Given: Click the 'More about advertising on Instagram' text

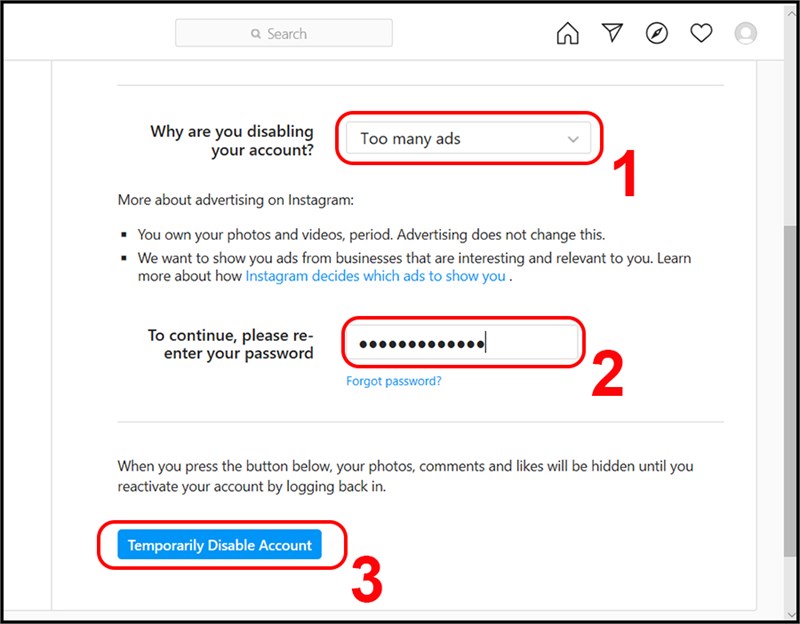Looking at the screenshot, I should [235, 200].
